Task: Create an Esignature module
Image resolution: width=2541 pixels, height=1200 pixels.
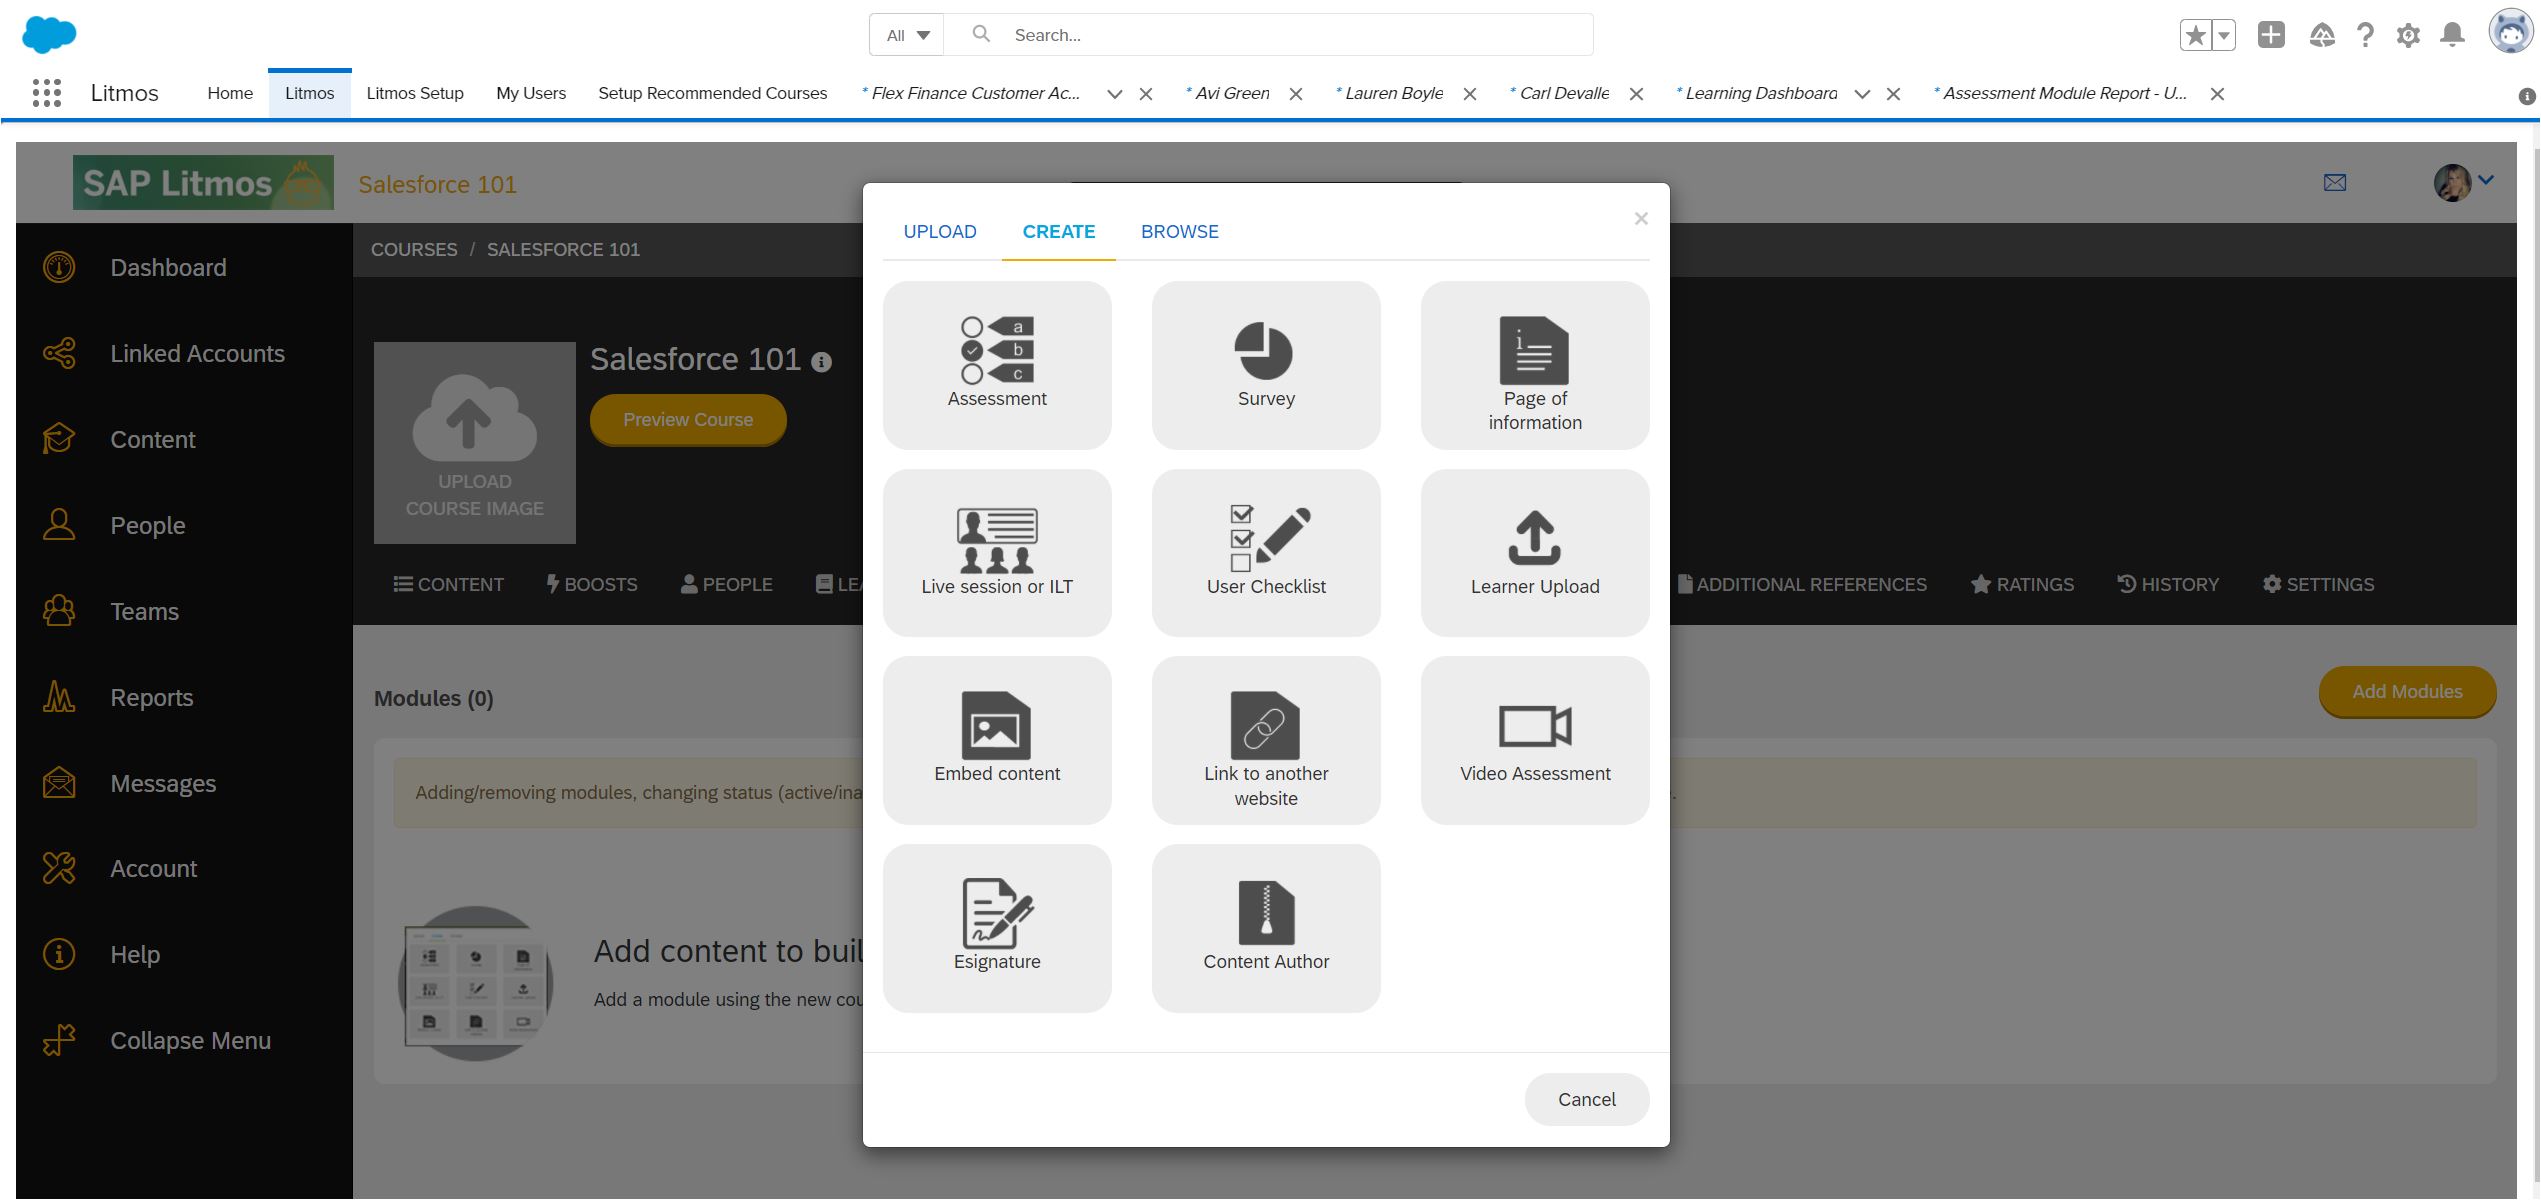Action: click(x=996, y=926)
